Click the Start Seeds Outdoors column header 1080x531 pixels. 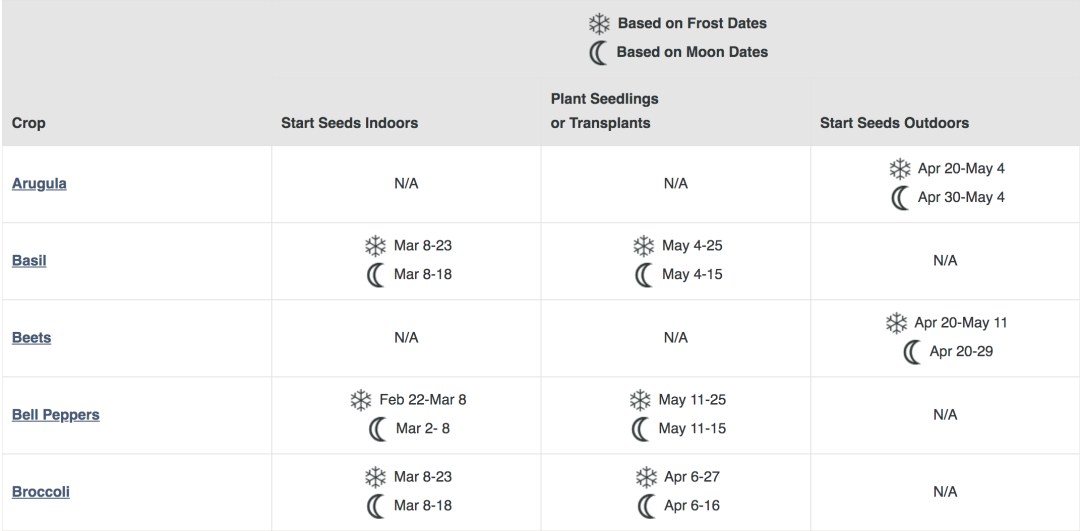894,123
